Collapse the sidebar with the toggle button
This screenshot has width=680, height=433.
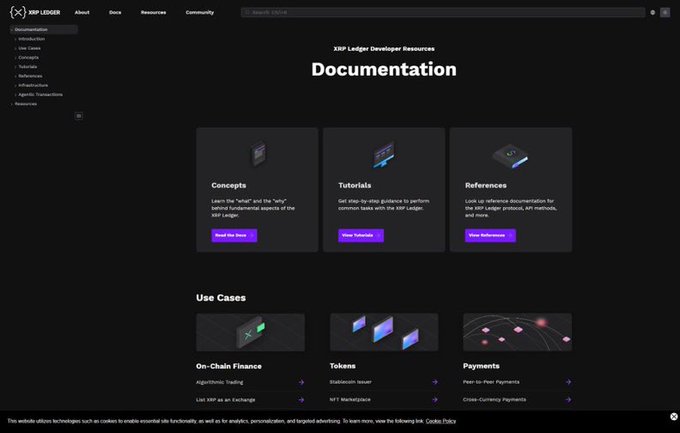coord(78,116)
